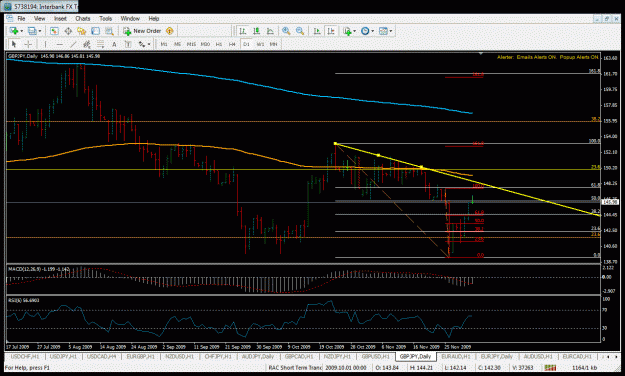Open the Indicators list icon
Screen dimensions: 625x376
(347, 31)
